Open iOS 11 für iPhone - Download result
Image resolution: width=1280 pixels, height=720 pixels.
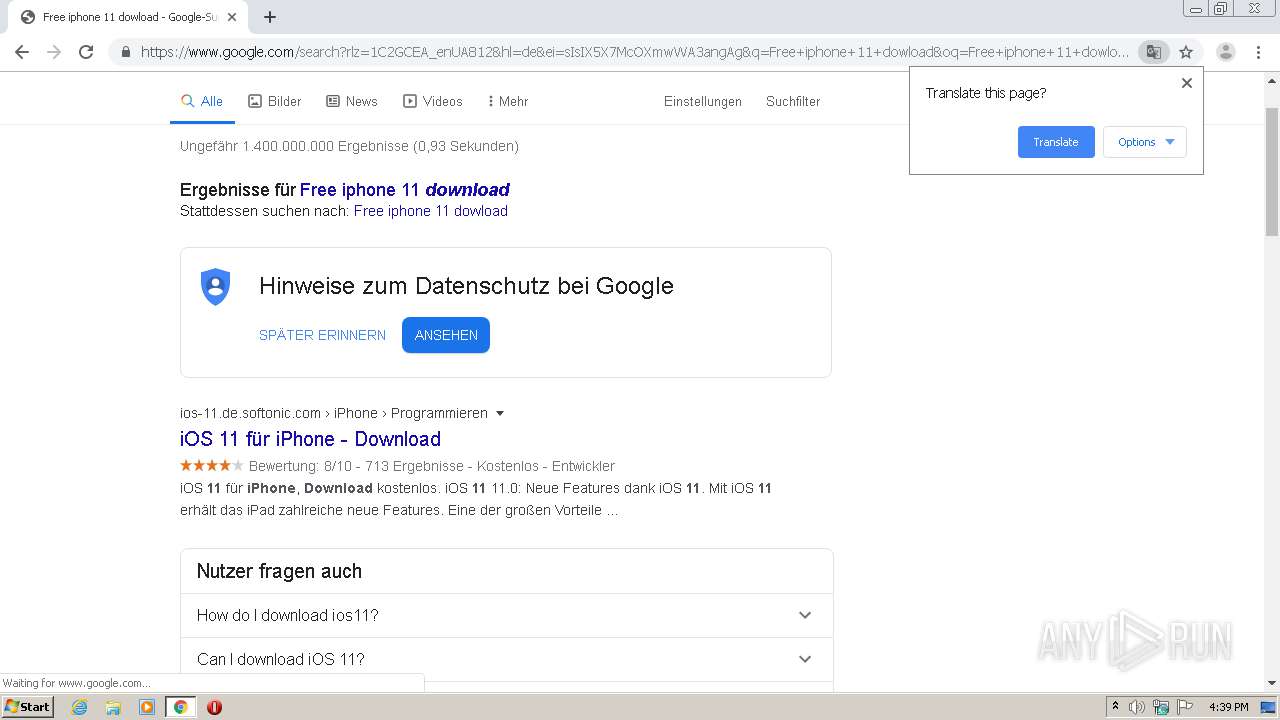click(310, 439)
